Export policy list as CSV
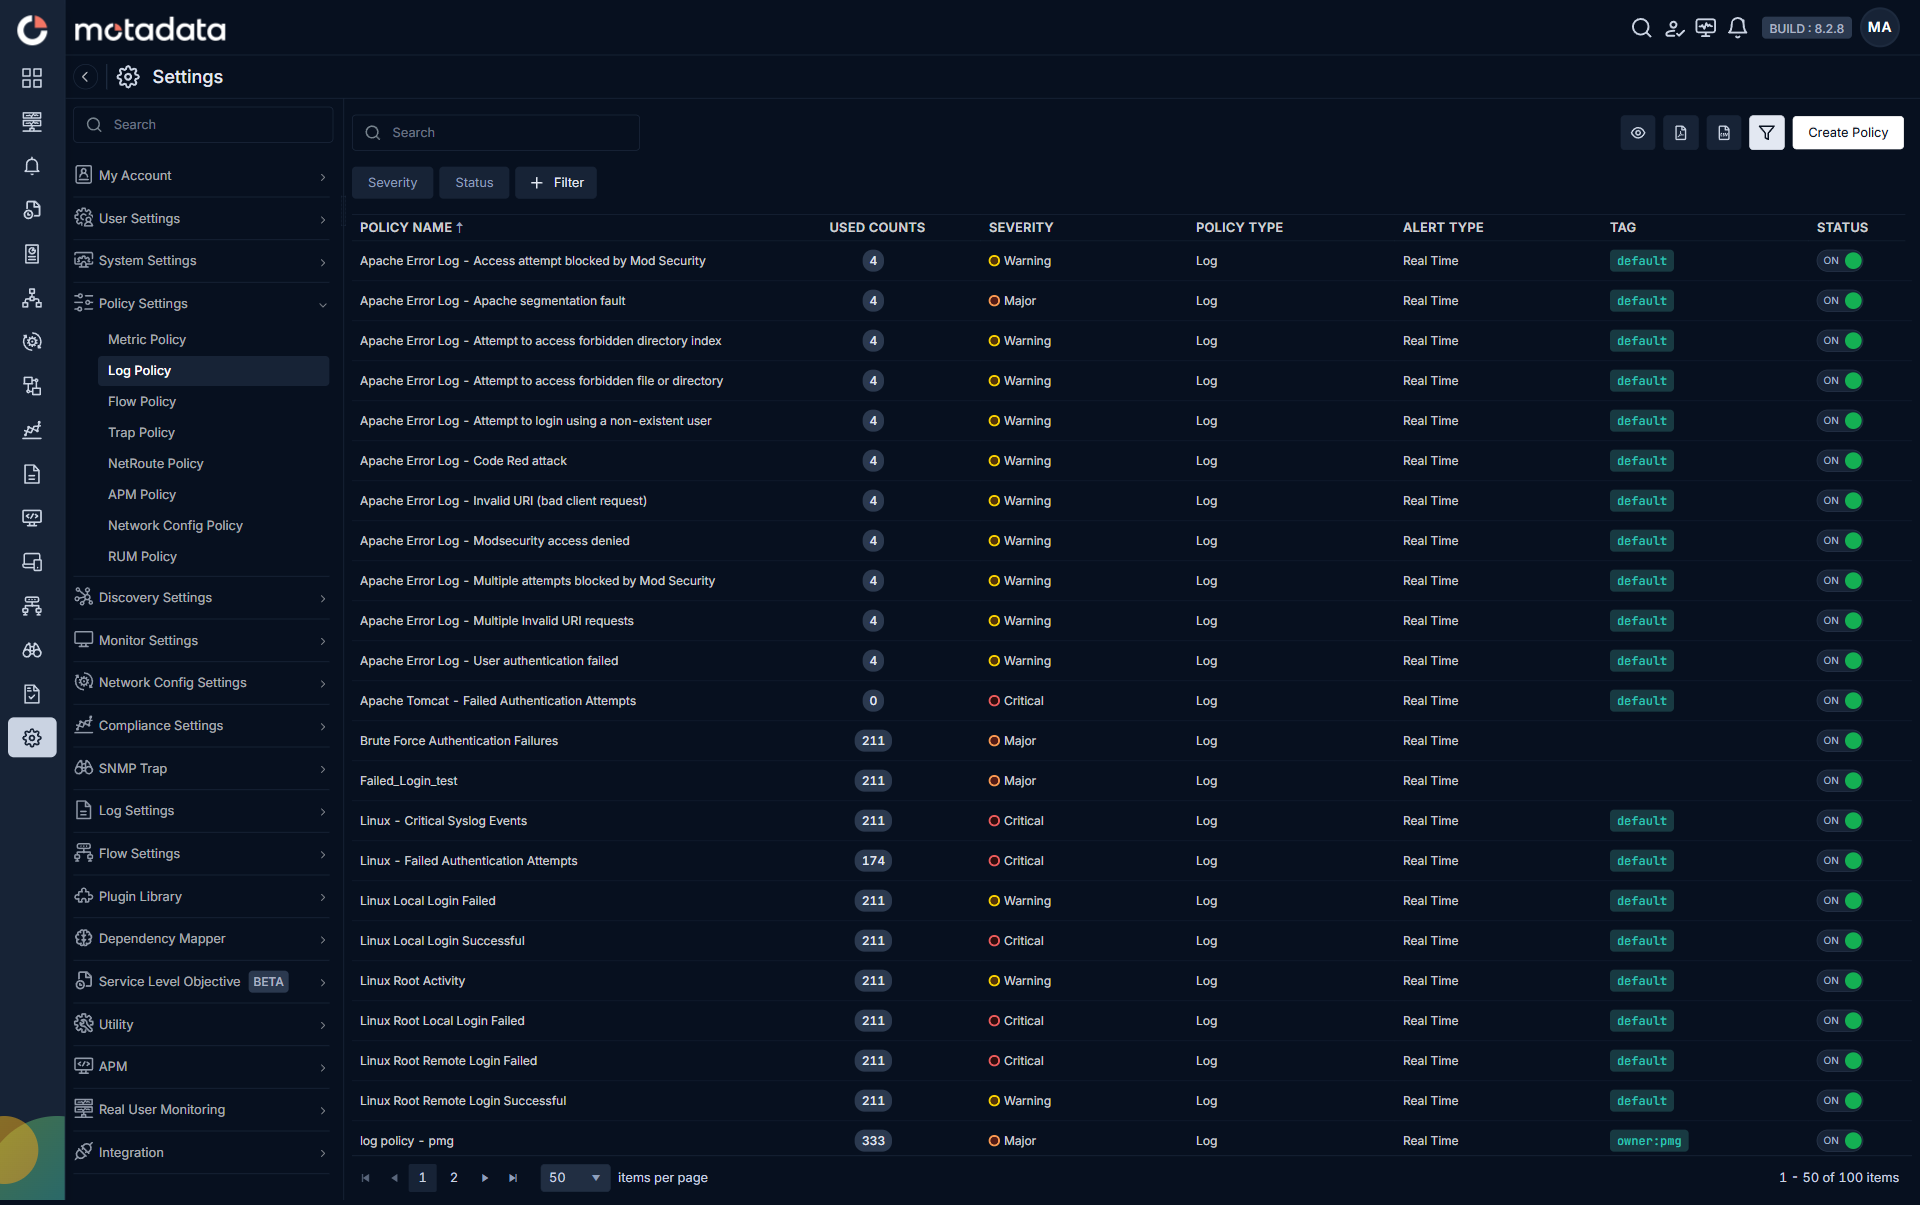This screenshot has height=1205, width=1920. point(1724,132)
